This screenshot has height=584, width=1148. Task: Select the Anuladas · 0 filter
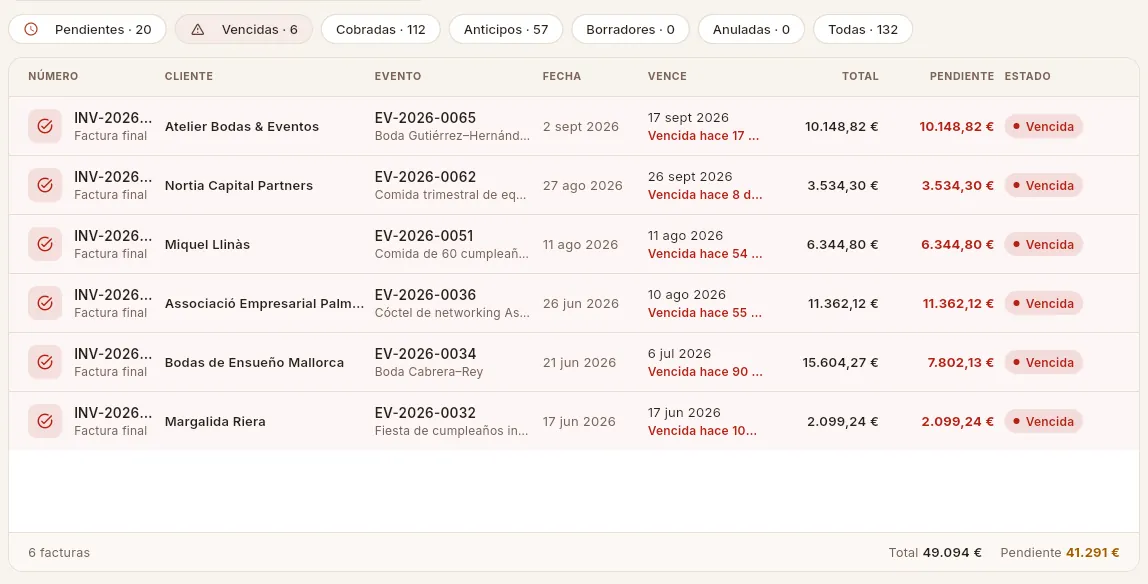coord(751,29)
